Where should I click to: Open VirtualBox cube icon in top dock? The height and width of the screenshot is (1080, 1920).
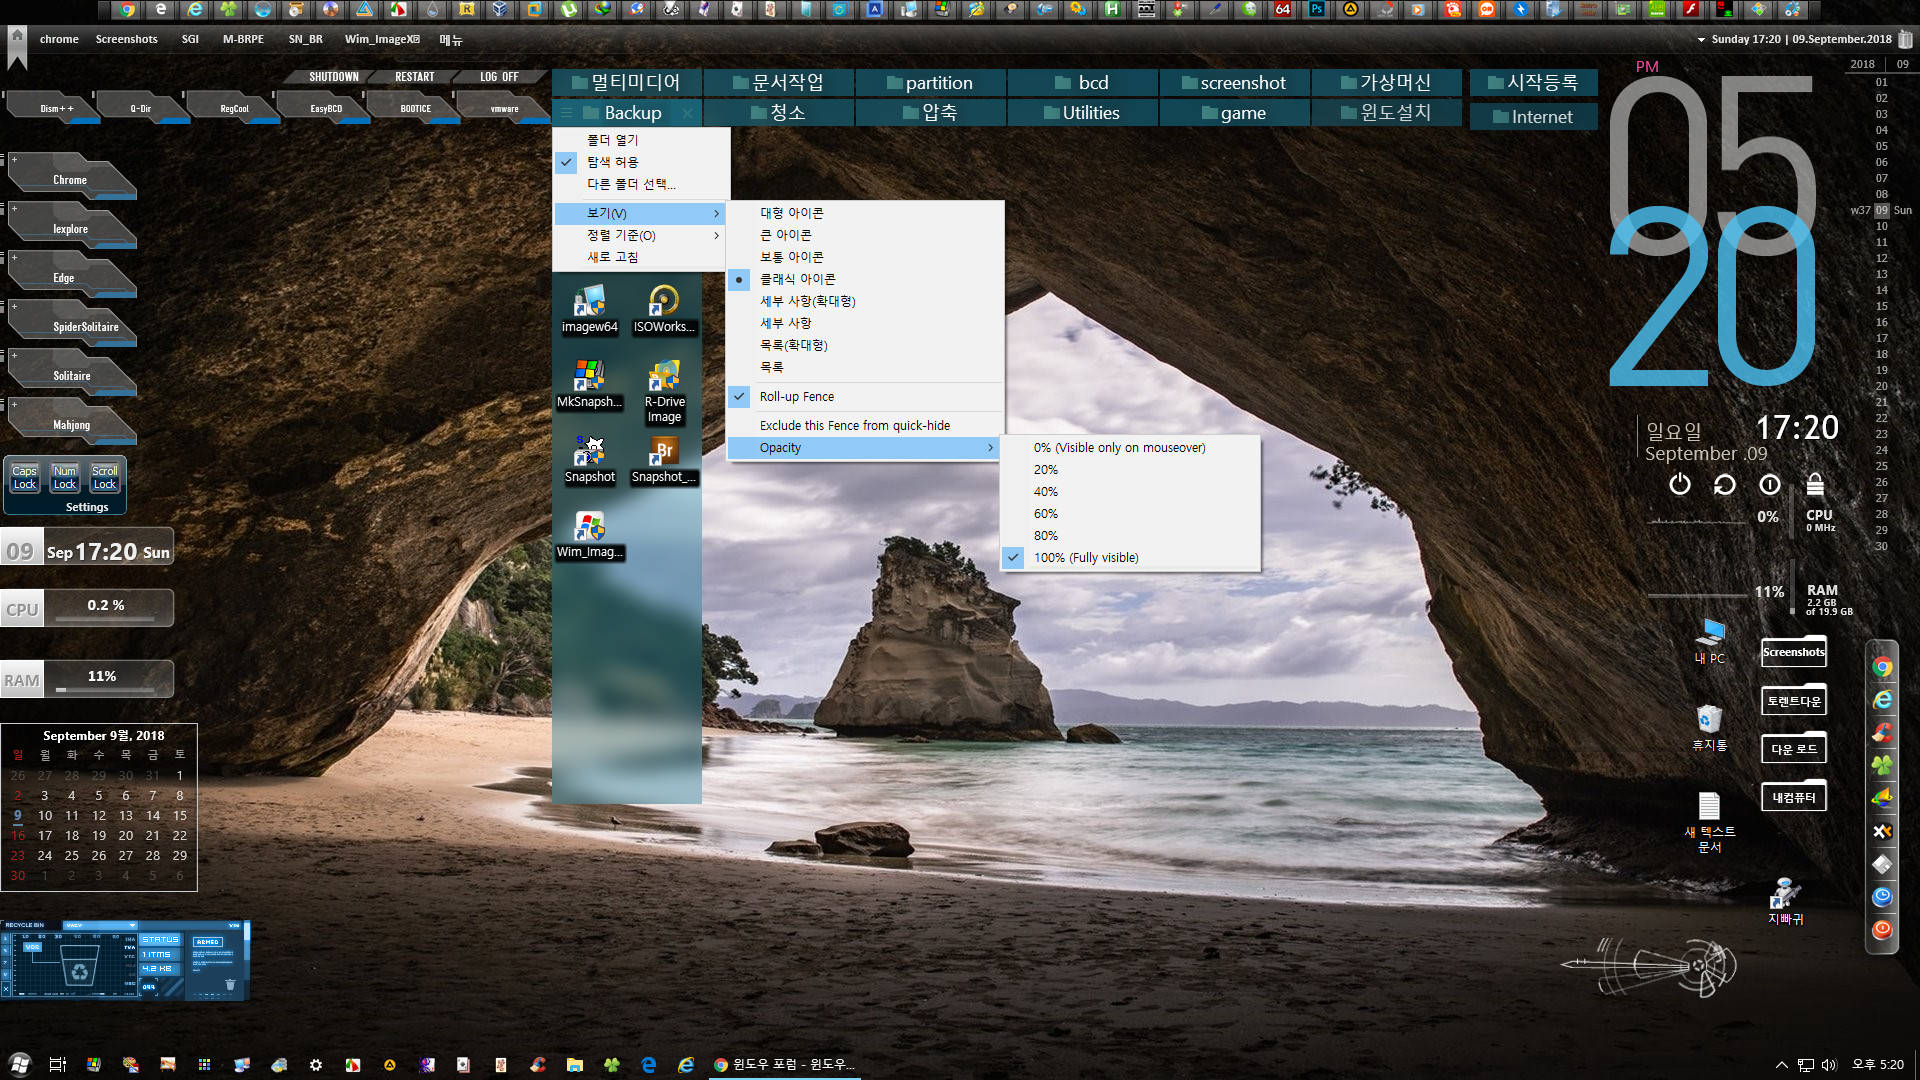[500, 10]
